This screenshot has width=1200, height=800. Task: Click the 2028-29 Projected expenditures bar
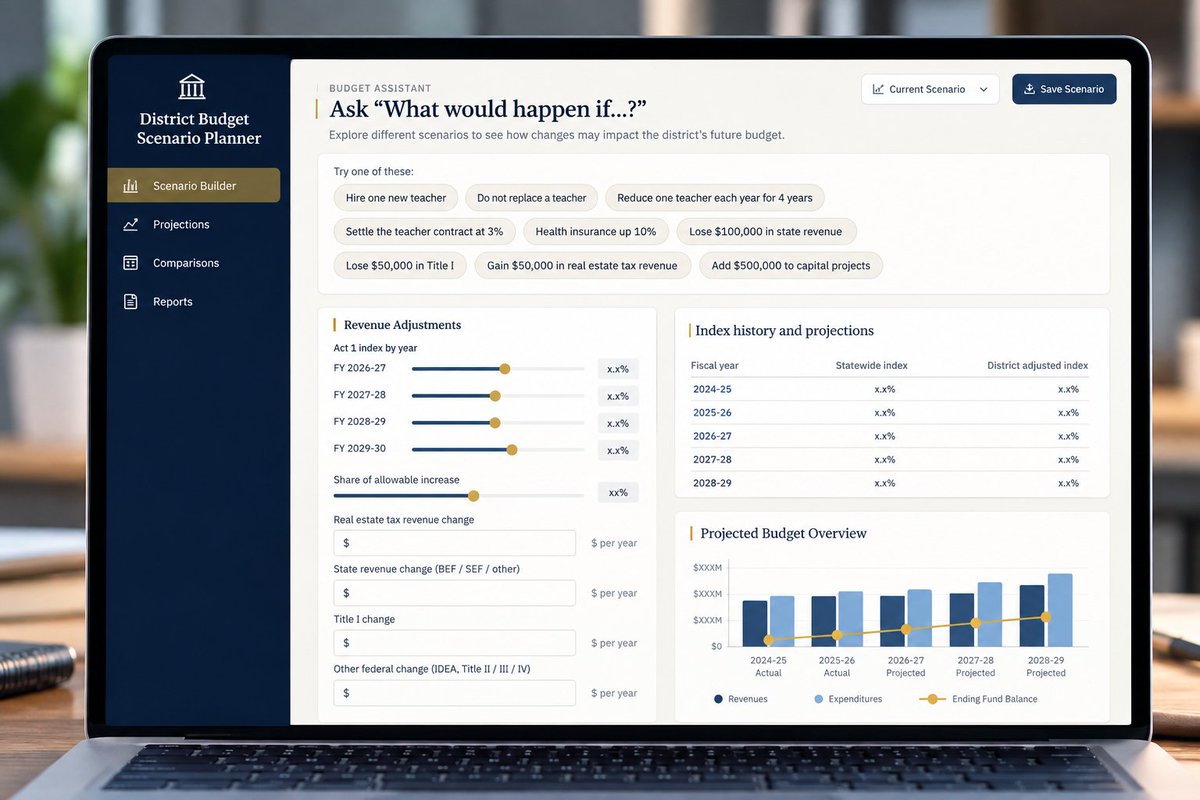(x=1060, y=610)
